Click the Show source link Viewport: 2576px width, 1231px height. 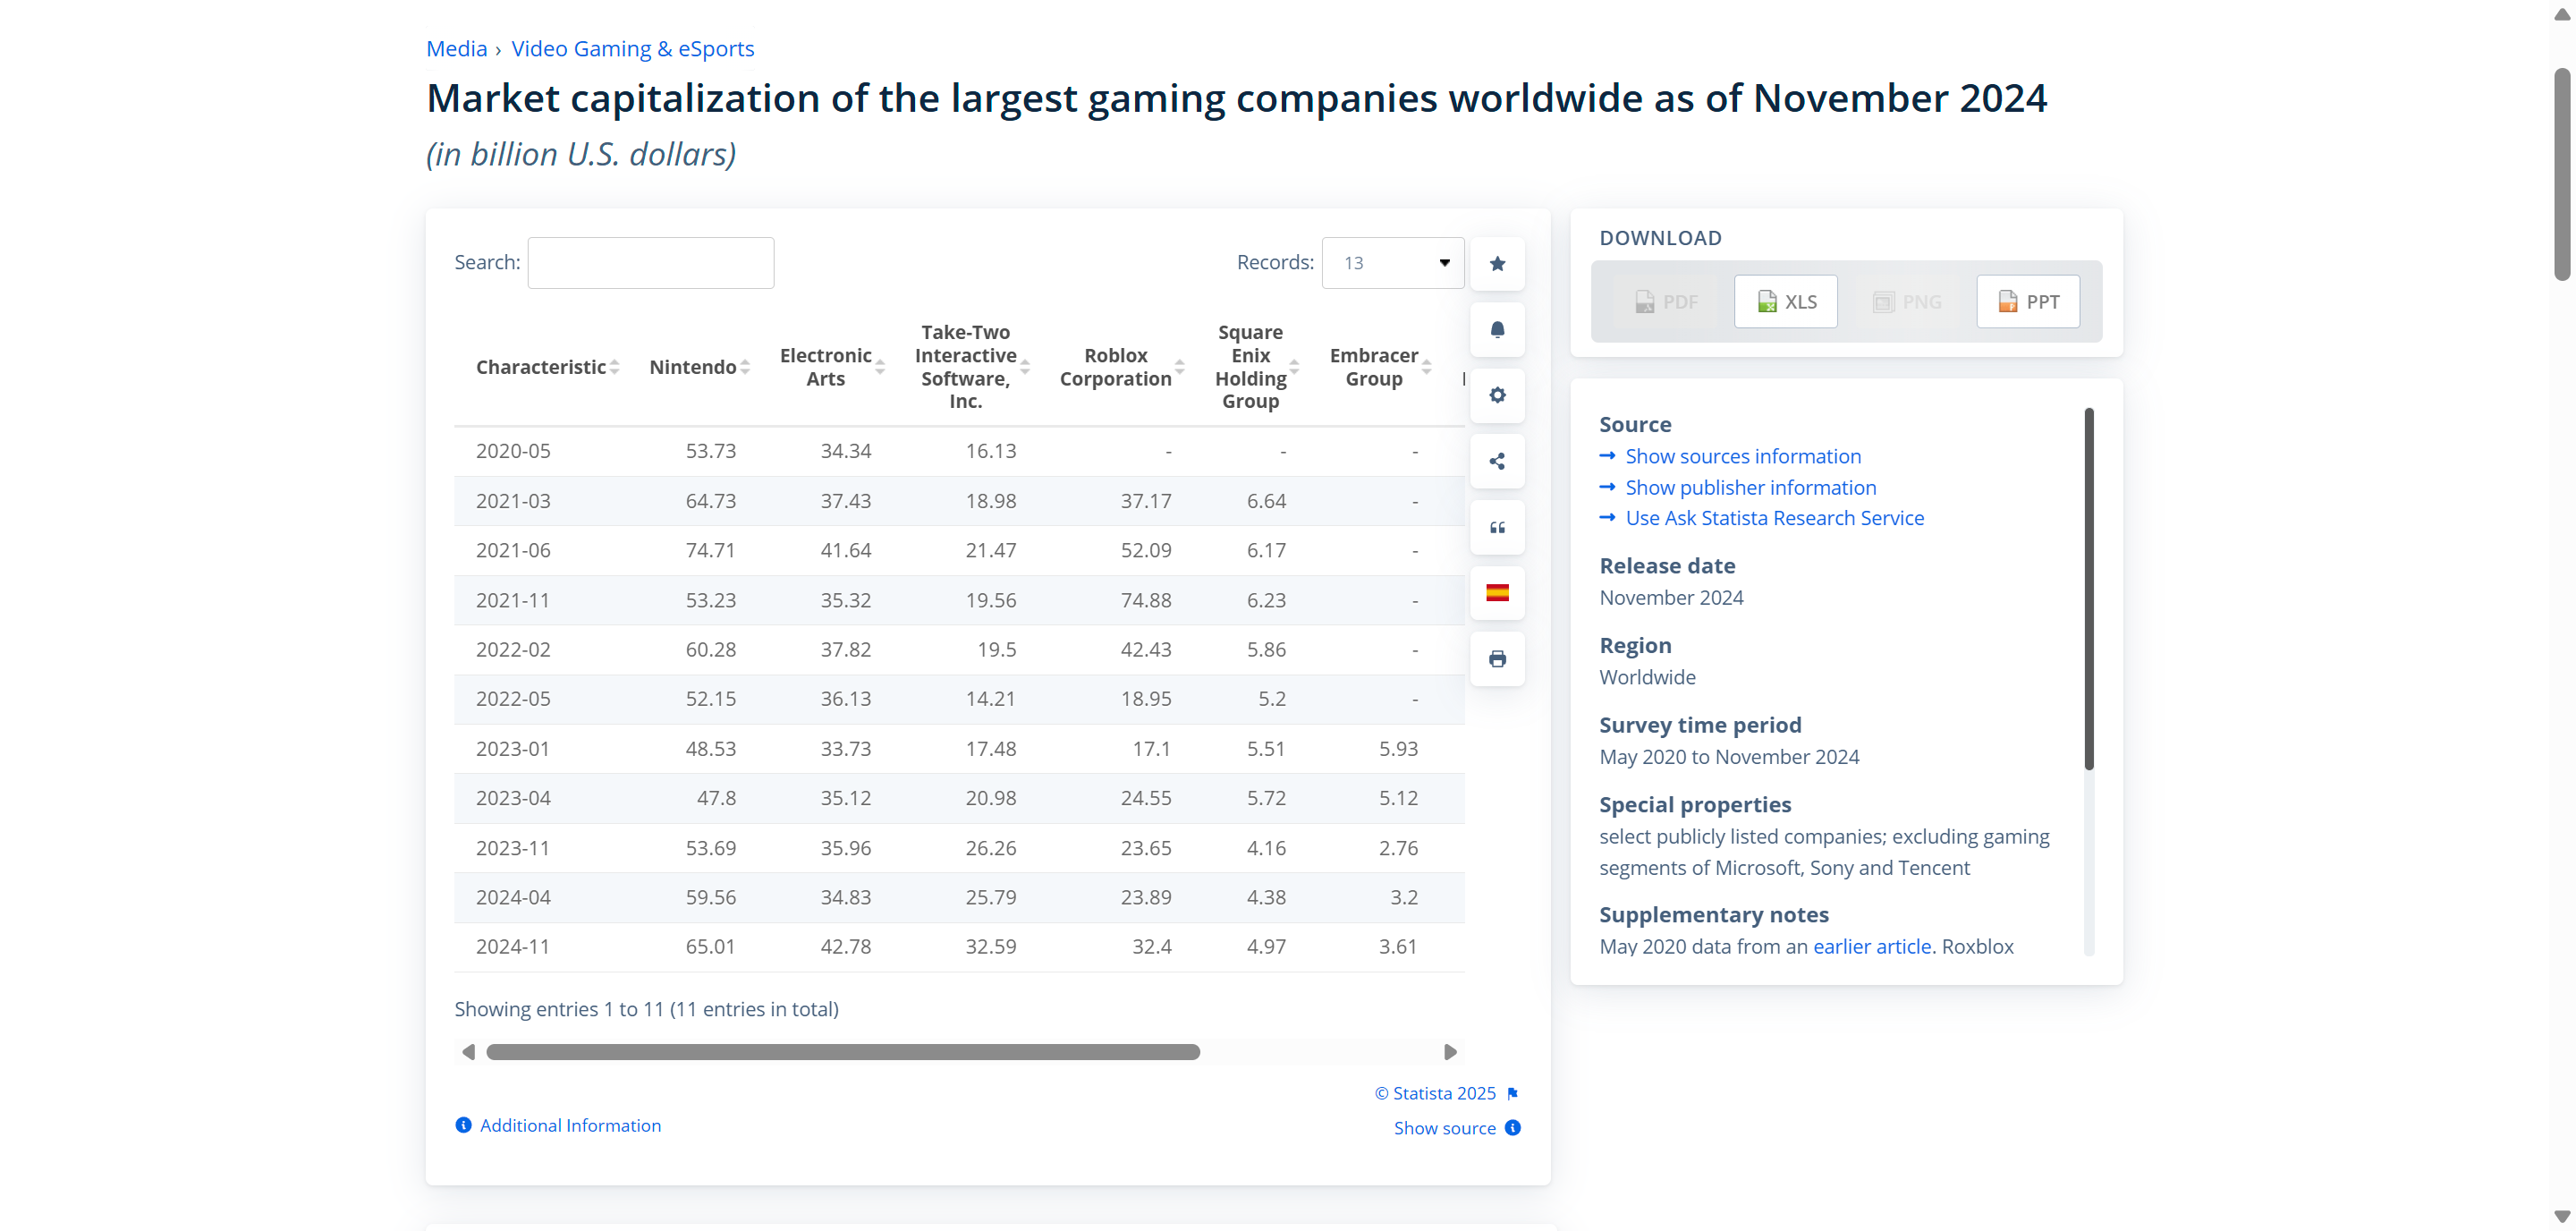coord(1445,1128)
